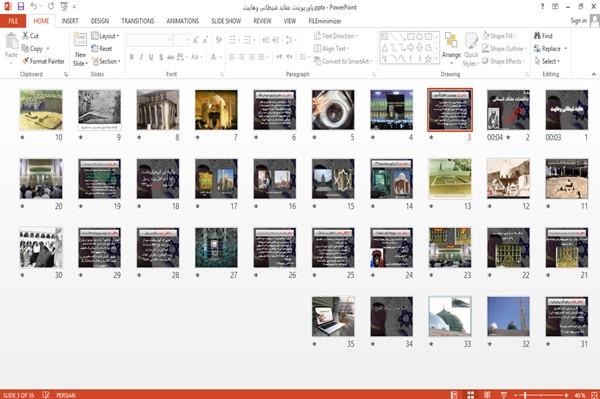Open the REVIEW tab
600x399 pixels.
coord(262,21)
